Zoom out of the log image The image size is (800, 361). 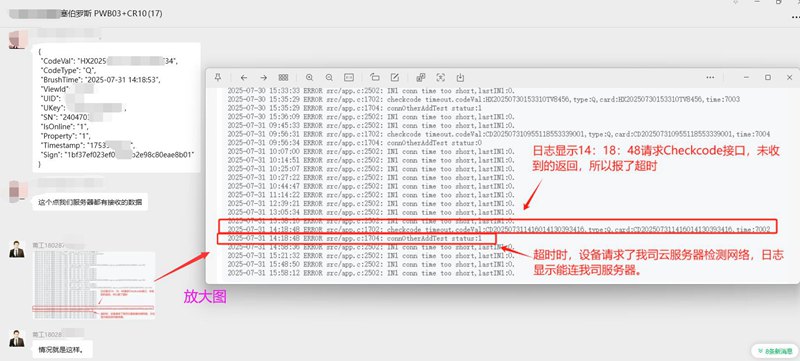coord(329,78)
